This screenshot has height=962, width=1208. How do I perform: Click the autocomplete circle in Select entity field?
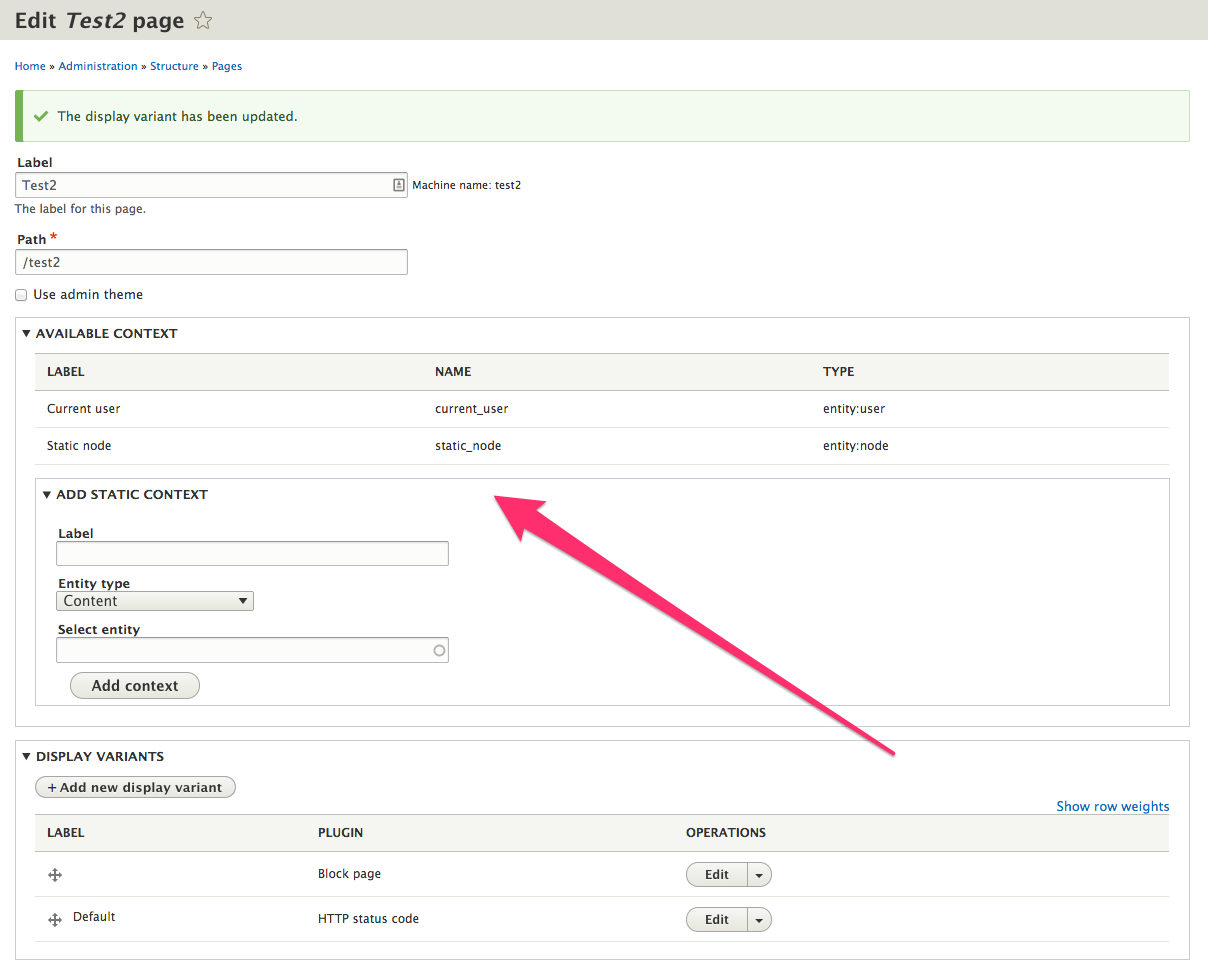[x=439, y=651]
